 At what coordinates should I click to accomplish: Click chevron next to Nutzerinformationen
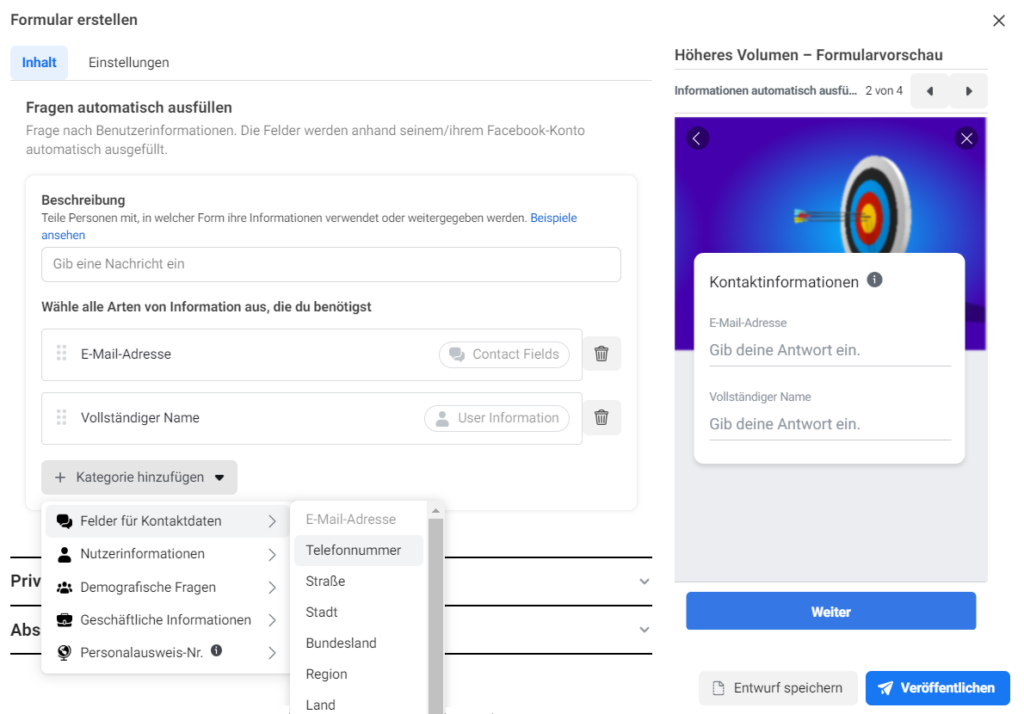coord(272,555)
